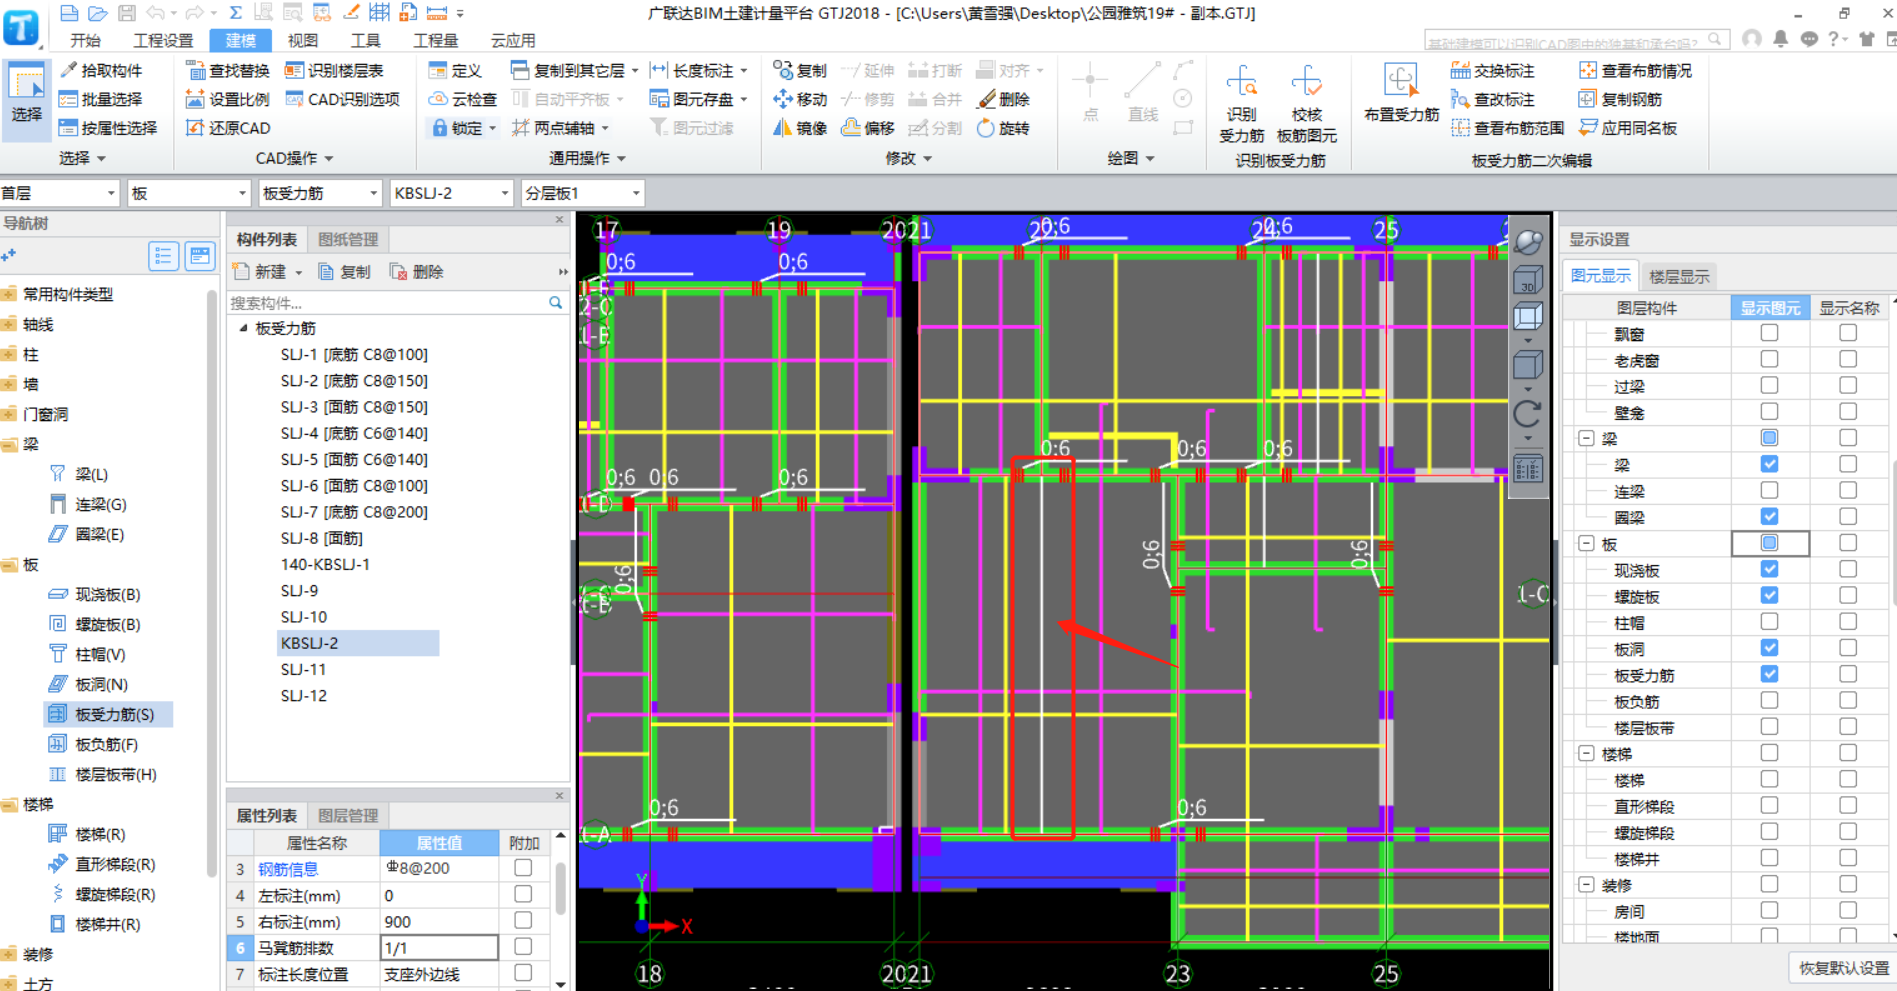Select the 移动 move tool
This screenshot has height=991, width=1897.
click(x=800, y=99)
